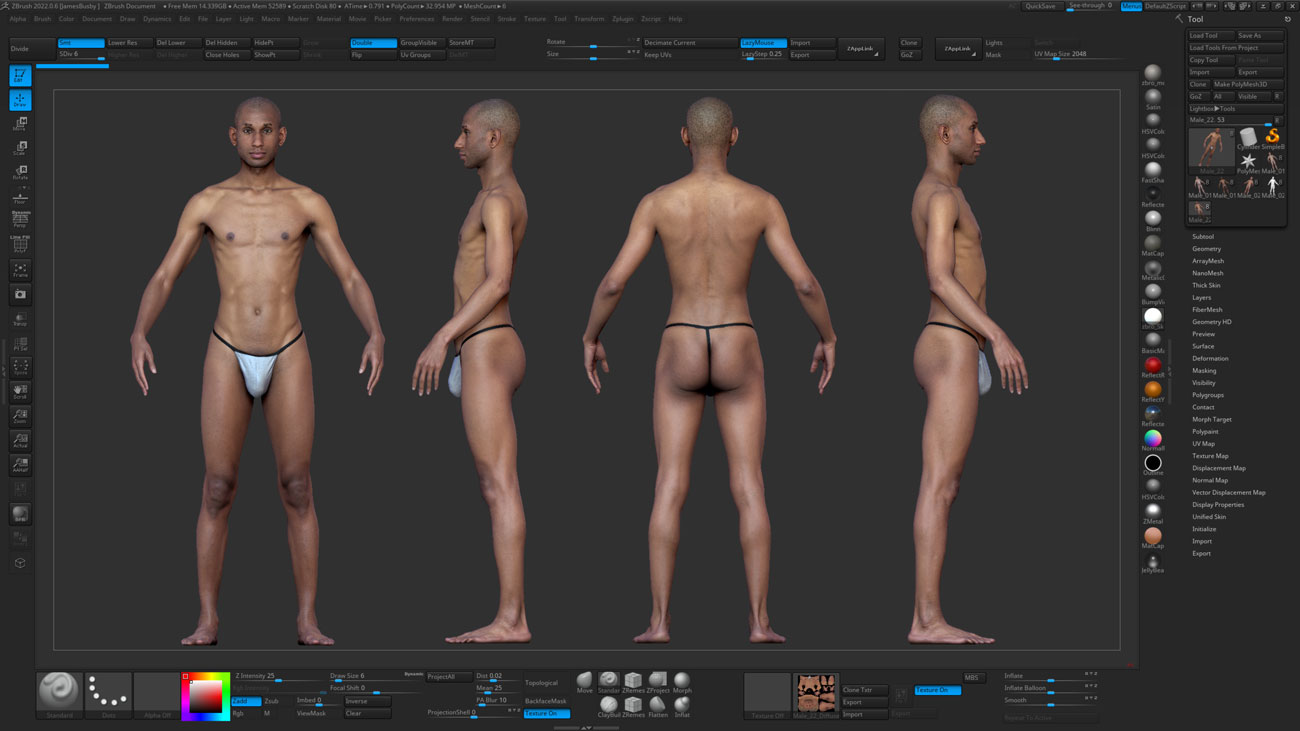Click Make PolyMesh3D in the Tool palette
The image size is (1300, 731).
1244,83
